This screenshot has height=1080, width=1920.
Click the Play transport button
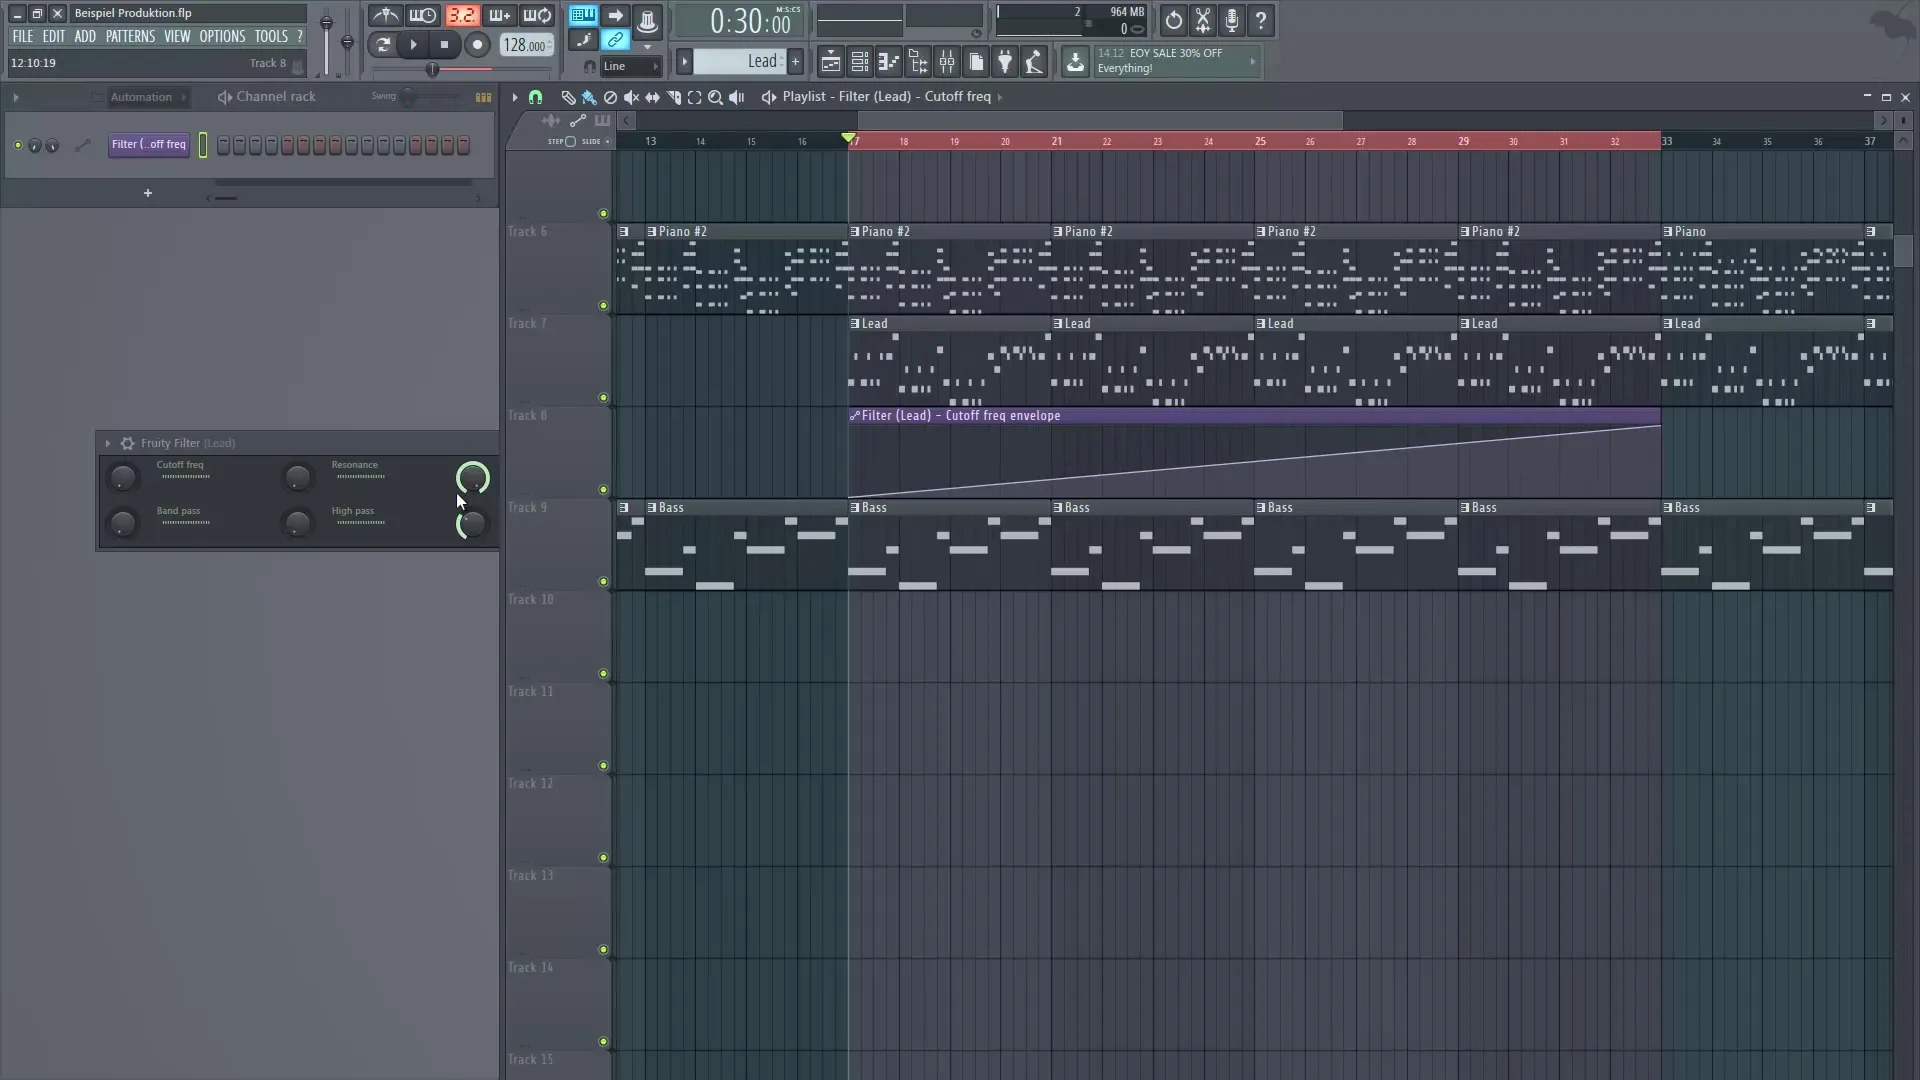pos(413,44)
